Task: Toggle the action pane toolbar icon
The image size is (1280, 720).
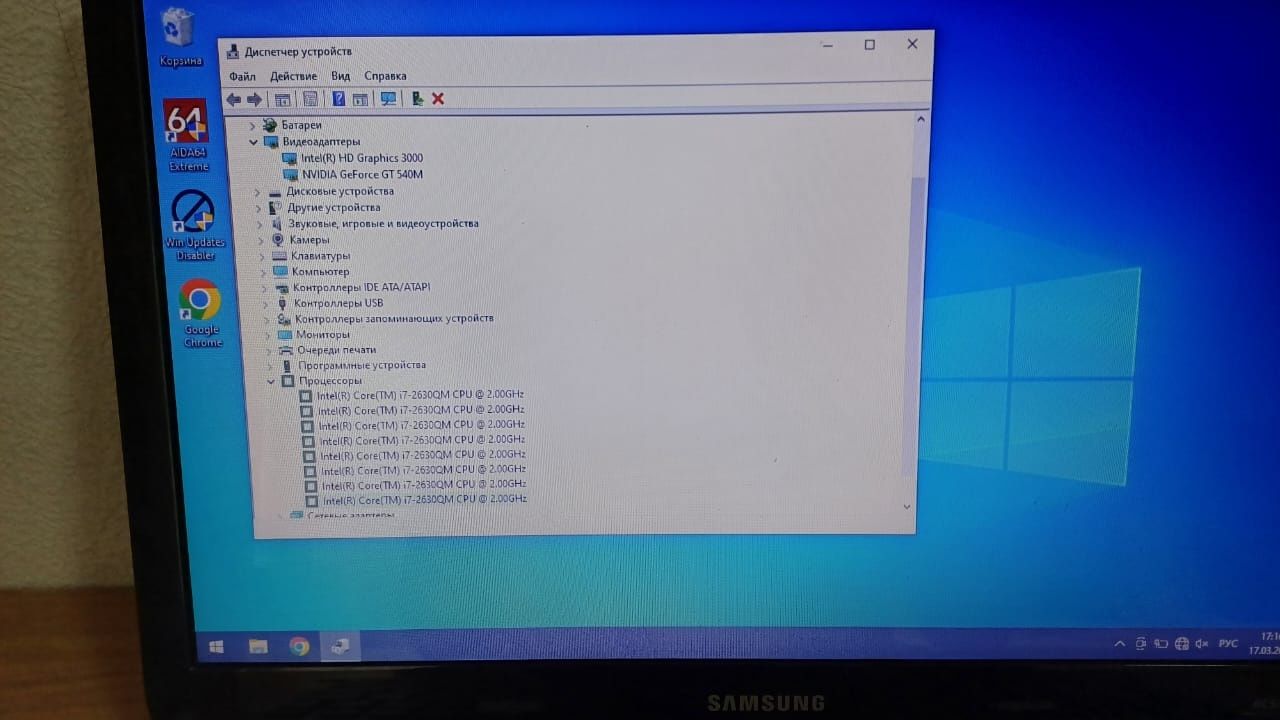Action: (x=360, y=99)
